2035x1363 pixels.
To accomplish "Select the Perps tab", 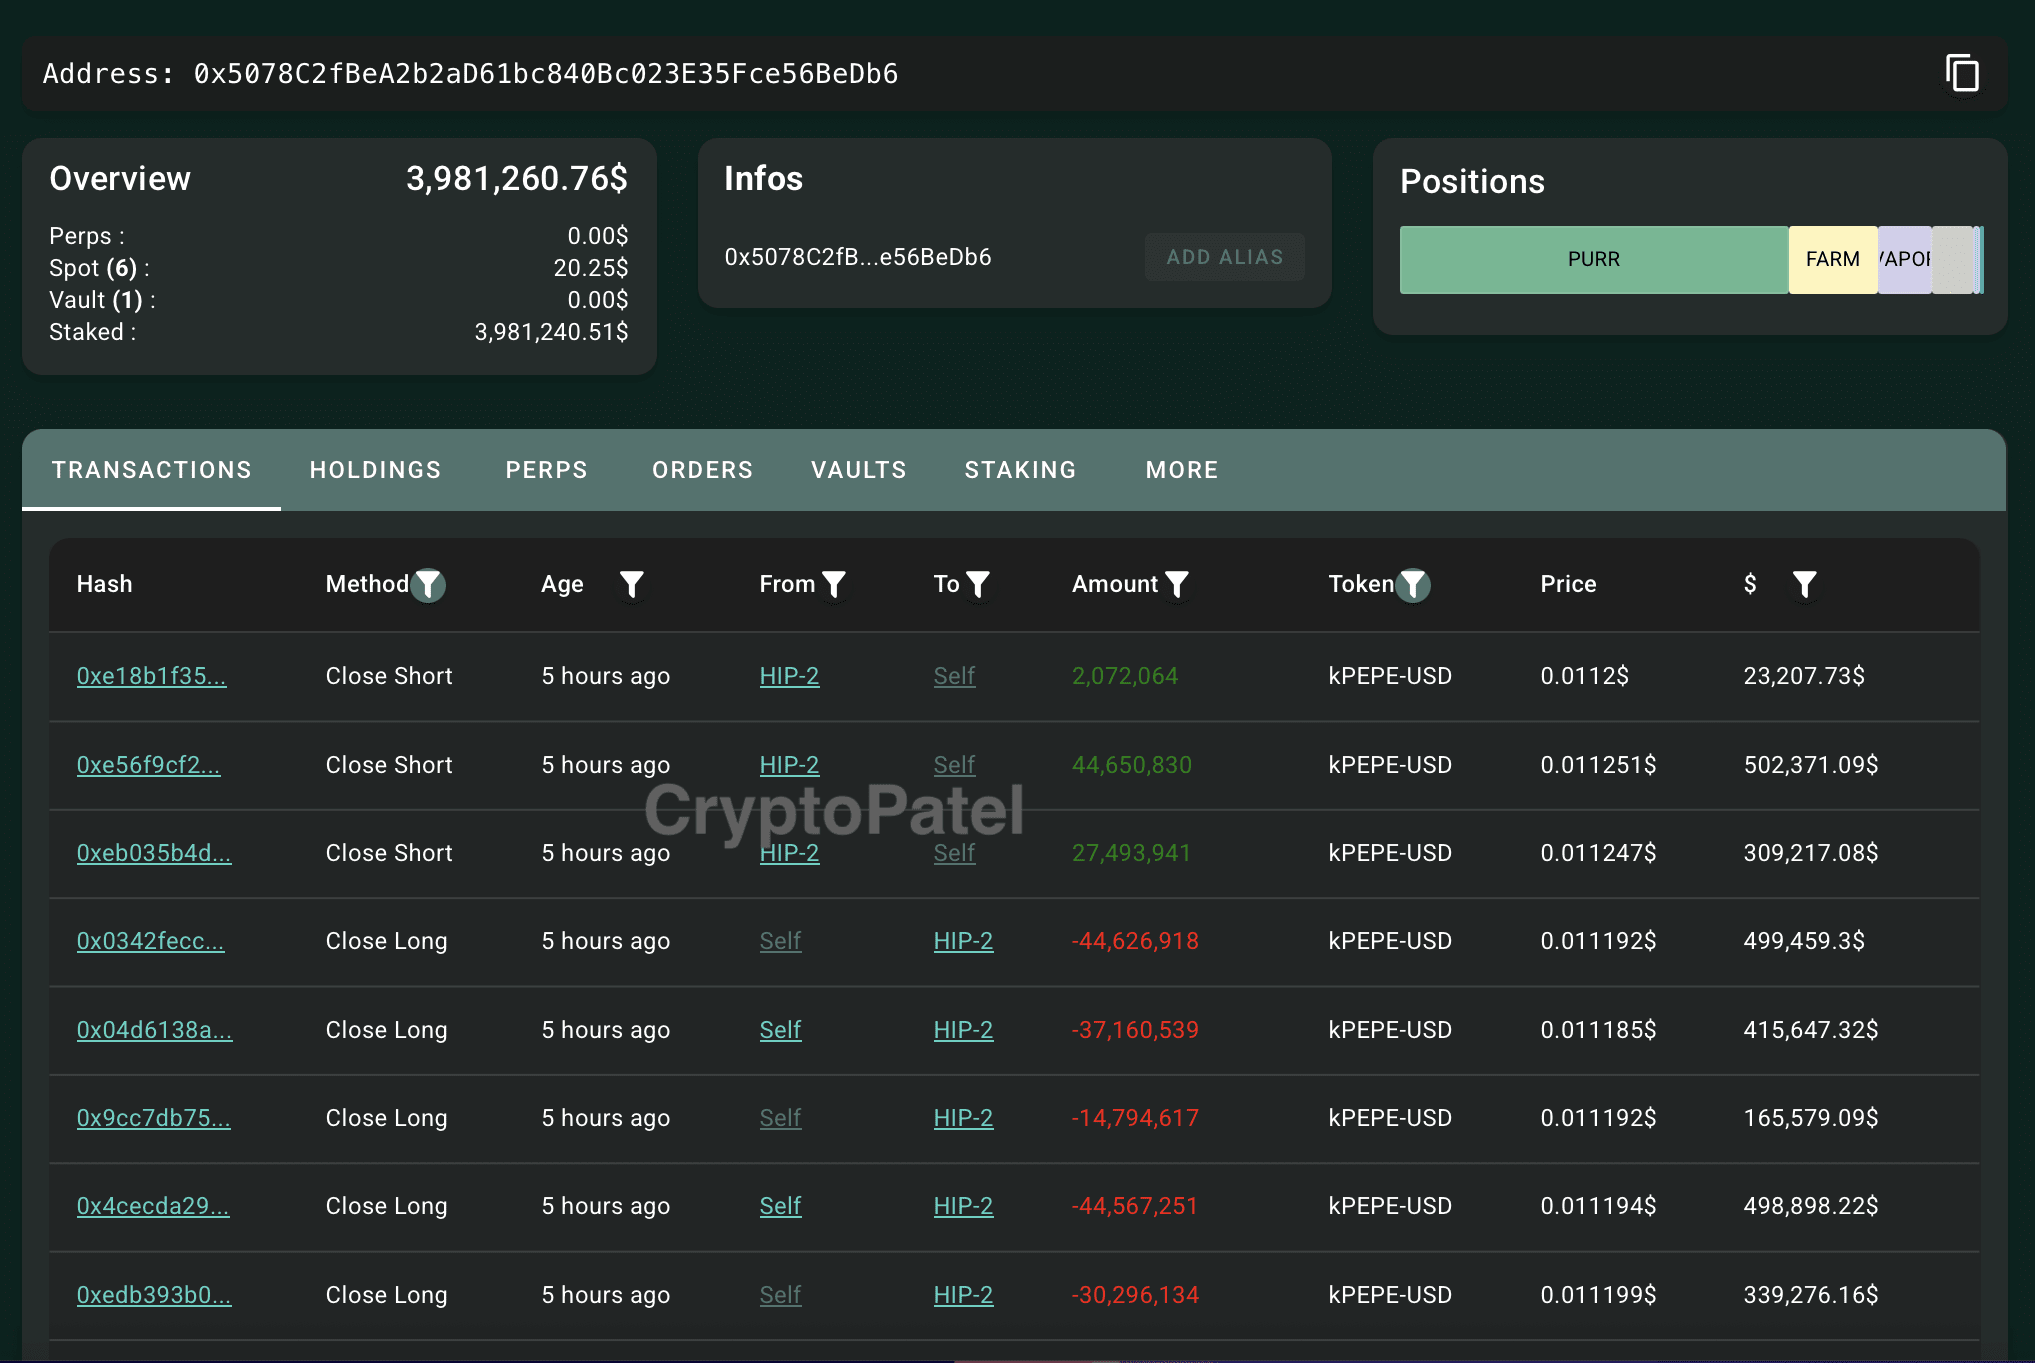I will (x=546, y=470).
